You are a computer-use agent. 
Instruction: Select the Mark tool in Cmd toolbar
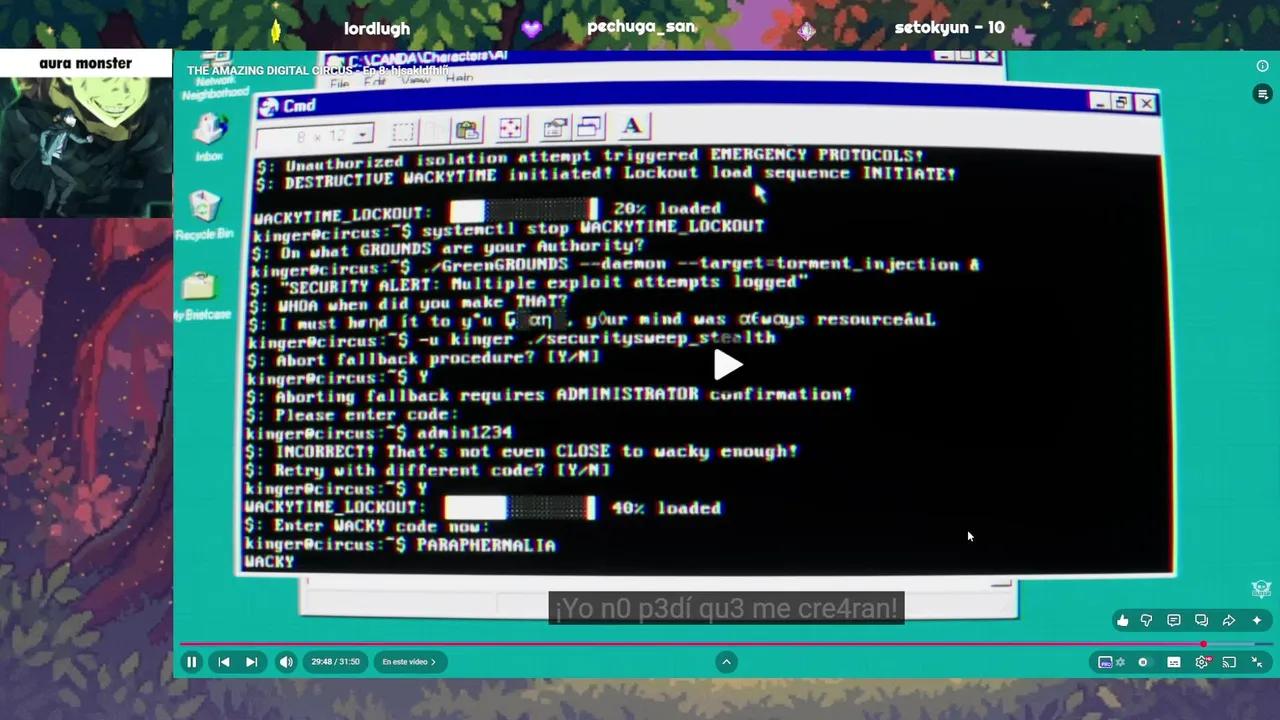(403, 132)
